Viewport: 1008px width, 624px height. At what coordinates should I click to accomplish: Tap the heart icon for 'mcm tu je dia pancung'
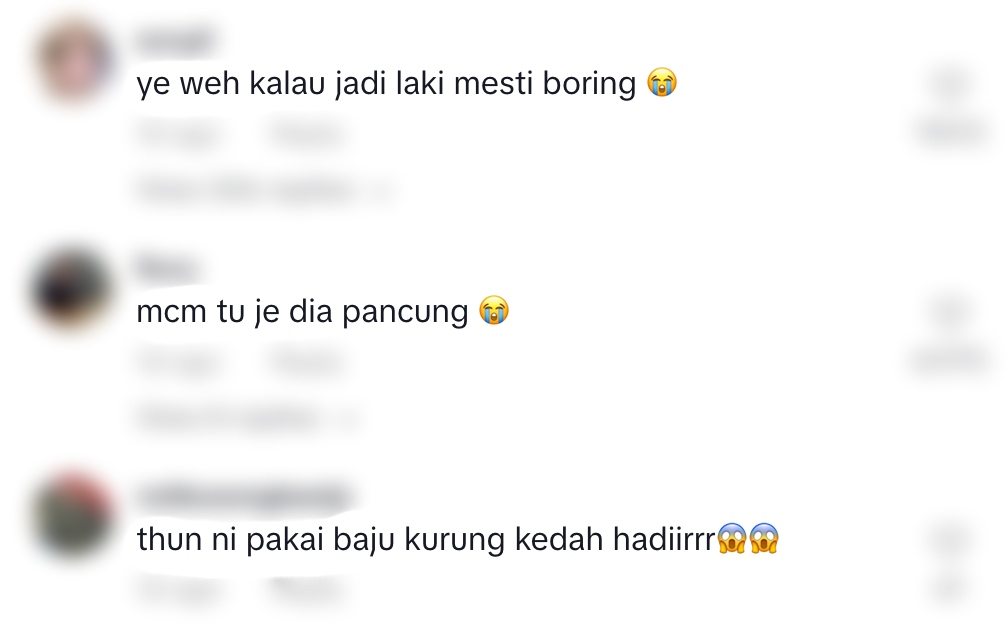point(951,313)
